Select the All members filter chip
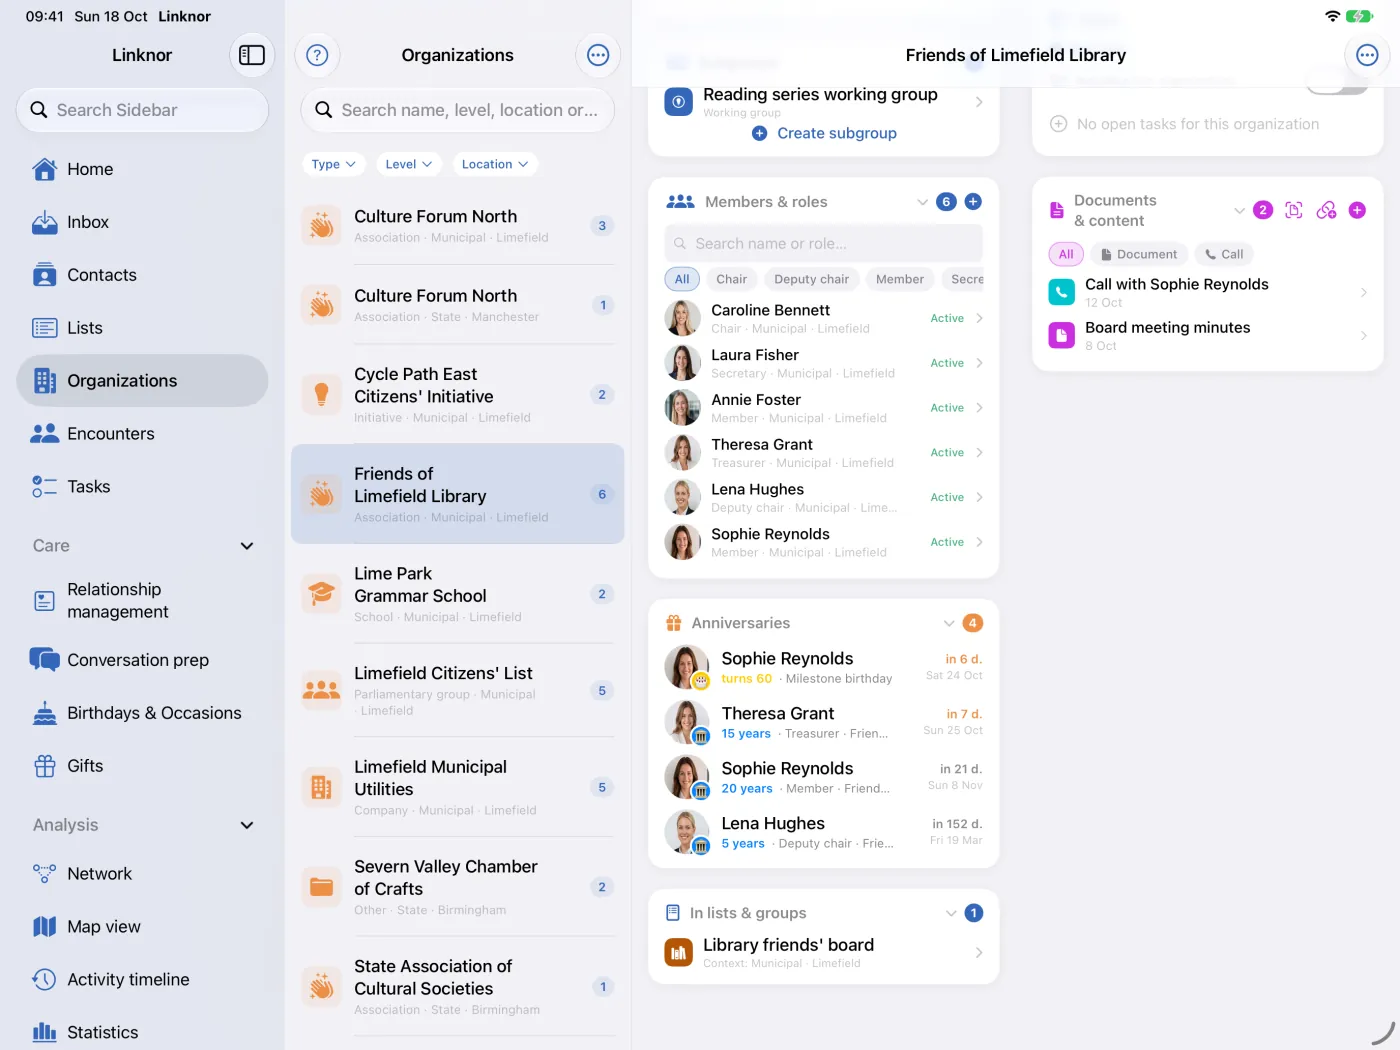The height and width of the screenshot is (1050, 1400). tap(682, 279)
